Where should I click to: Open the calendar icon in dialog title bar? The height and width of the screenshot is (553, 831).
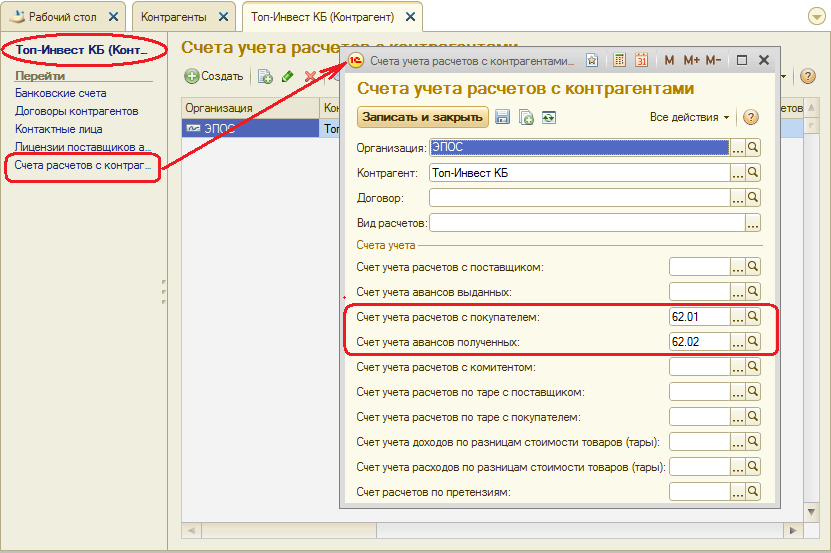642,60
